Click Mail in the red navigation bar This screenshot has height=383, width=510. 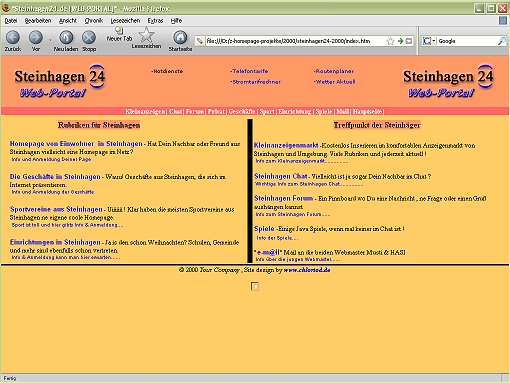tap(343, 111)
